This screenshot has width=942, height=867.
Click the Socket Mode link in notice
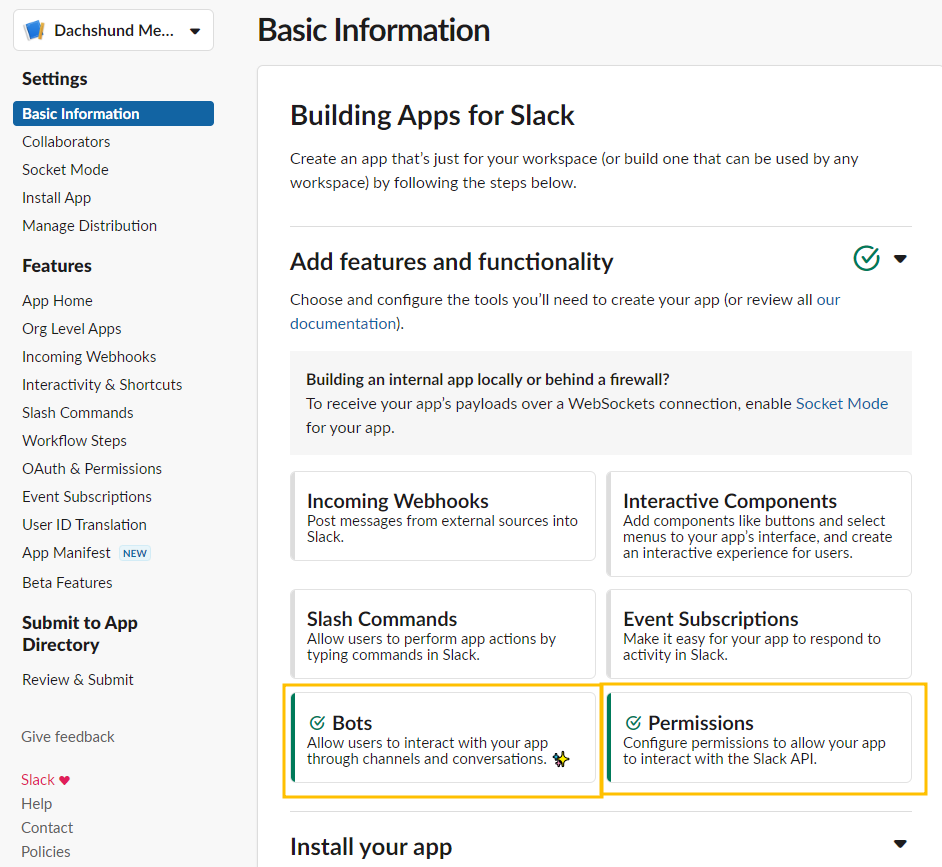pos(842,404)
